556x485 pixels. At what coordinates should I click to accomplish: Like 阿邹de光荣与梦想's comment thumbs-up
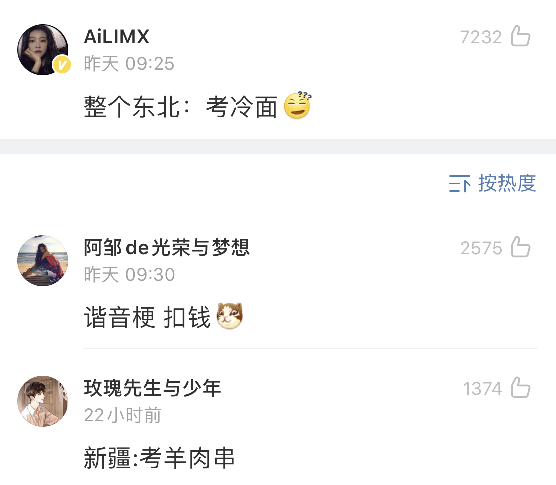pyautogui.click(x=520, y=247)
